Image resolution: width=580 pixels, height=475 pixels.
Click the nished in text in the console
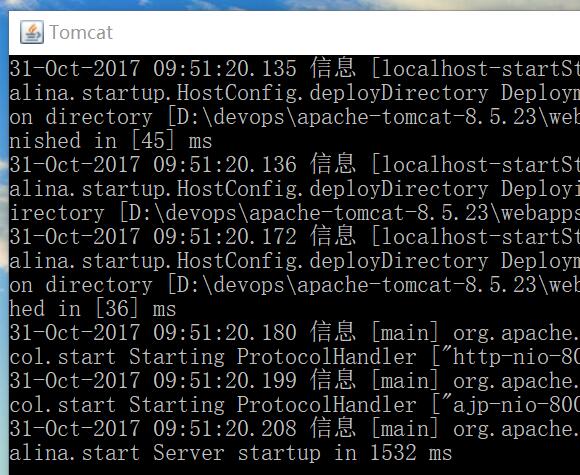(63, 141)
